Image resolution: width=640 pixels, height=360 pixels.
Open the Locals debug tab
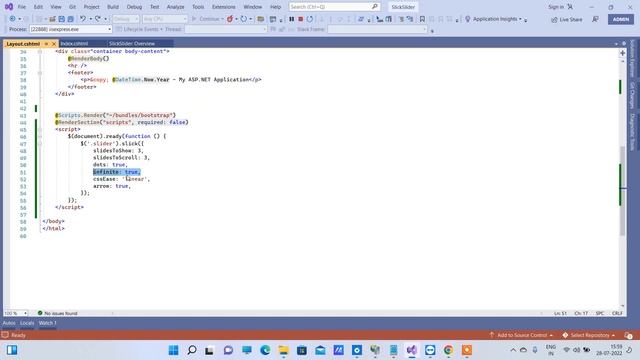pyautogui.click(x=27, y=323)
